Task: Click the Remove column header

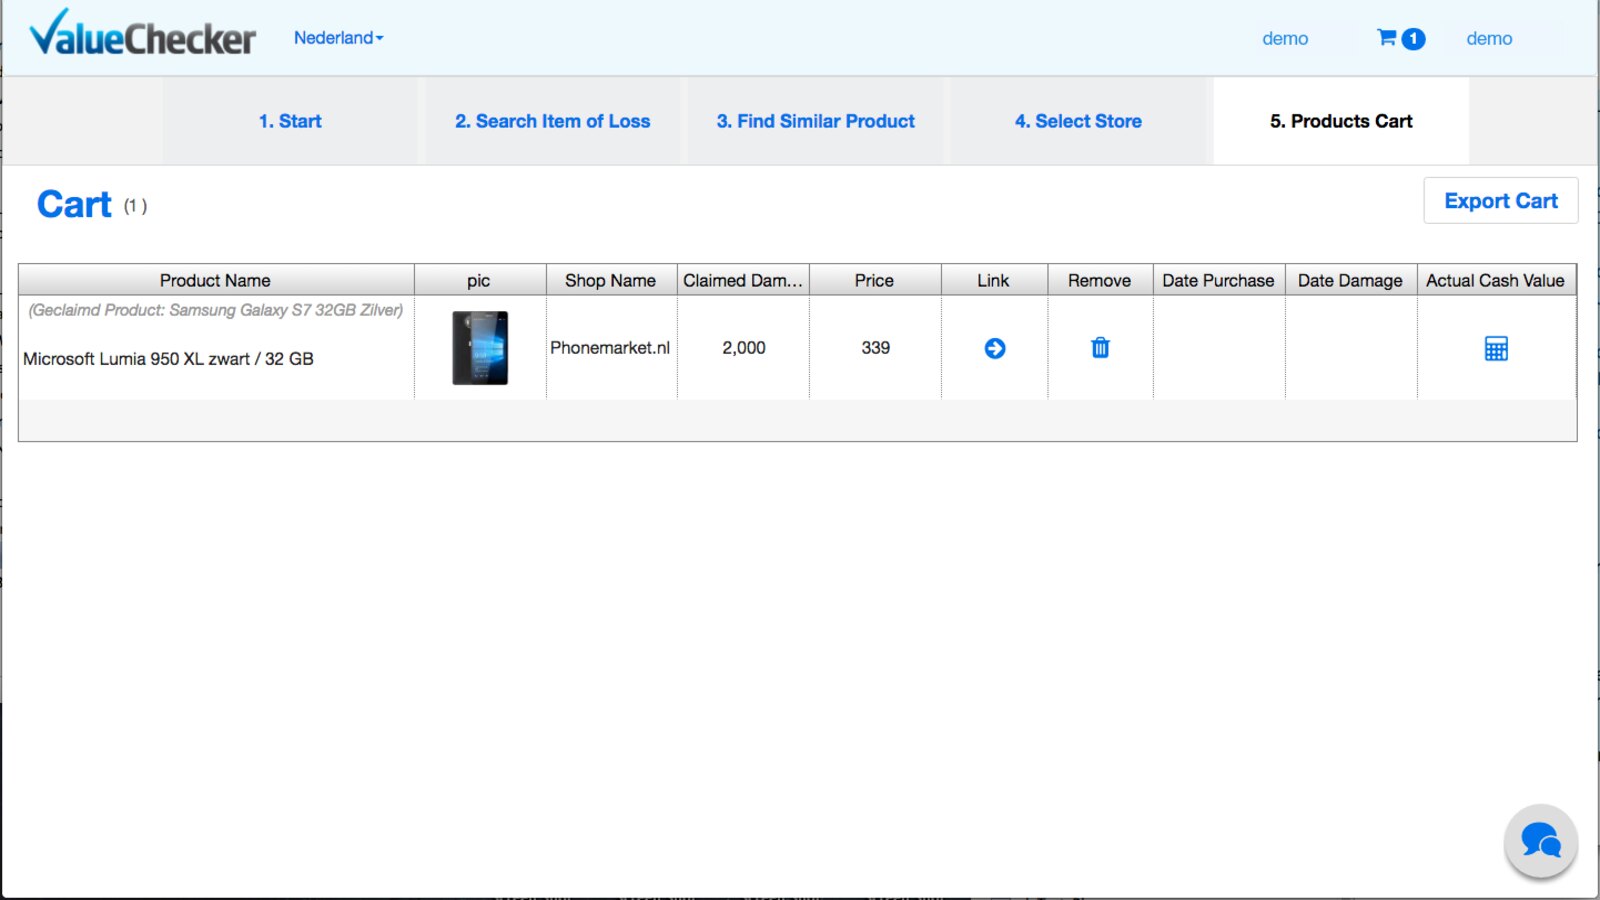Action: tap(1100, 280)
